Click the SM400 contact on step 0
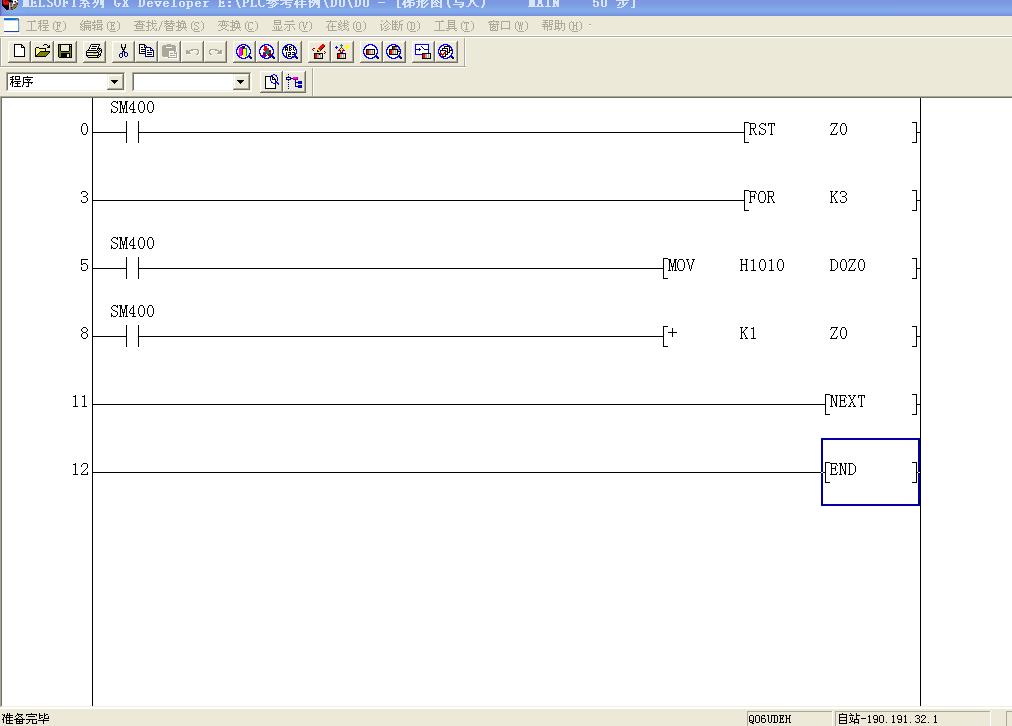1012x726 pixels. click(132, 132)
